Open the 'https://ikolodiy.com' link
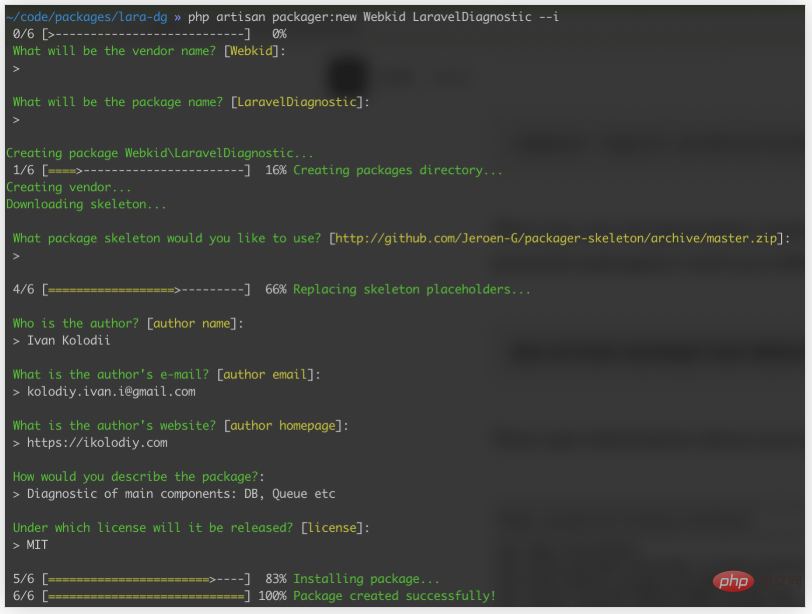The width and height of the screenshot is (812, 614). [x=97, y=443]
